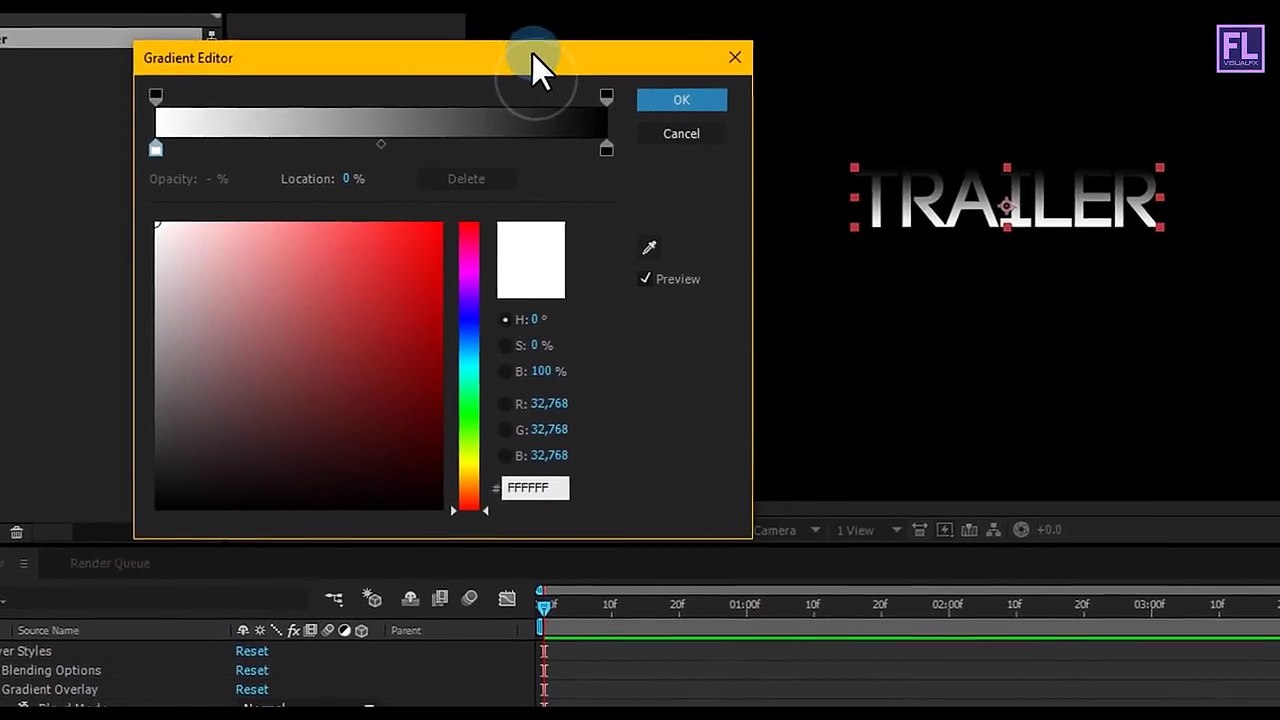Click the adjustment layer column header icon
Viewport: 1280px width, 720px height.
pyautogui.click(x=345, y=630)
